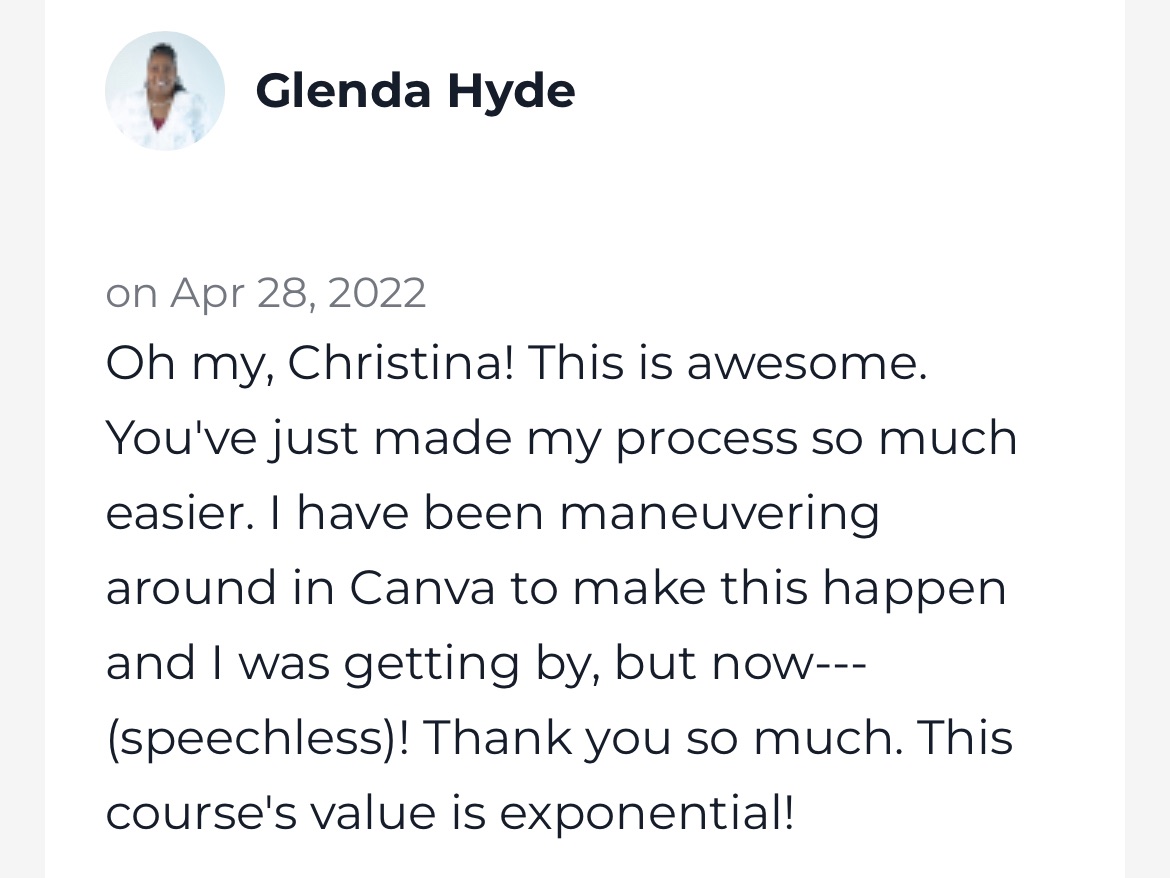Click the name "Christina" in the review
Screen dimensions: 1170x878
pos(400,365)
